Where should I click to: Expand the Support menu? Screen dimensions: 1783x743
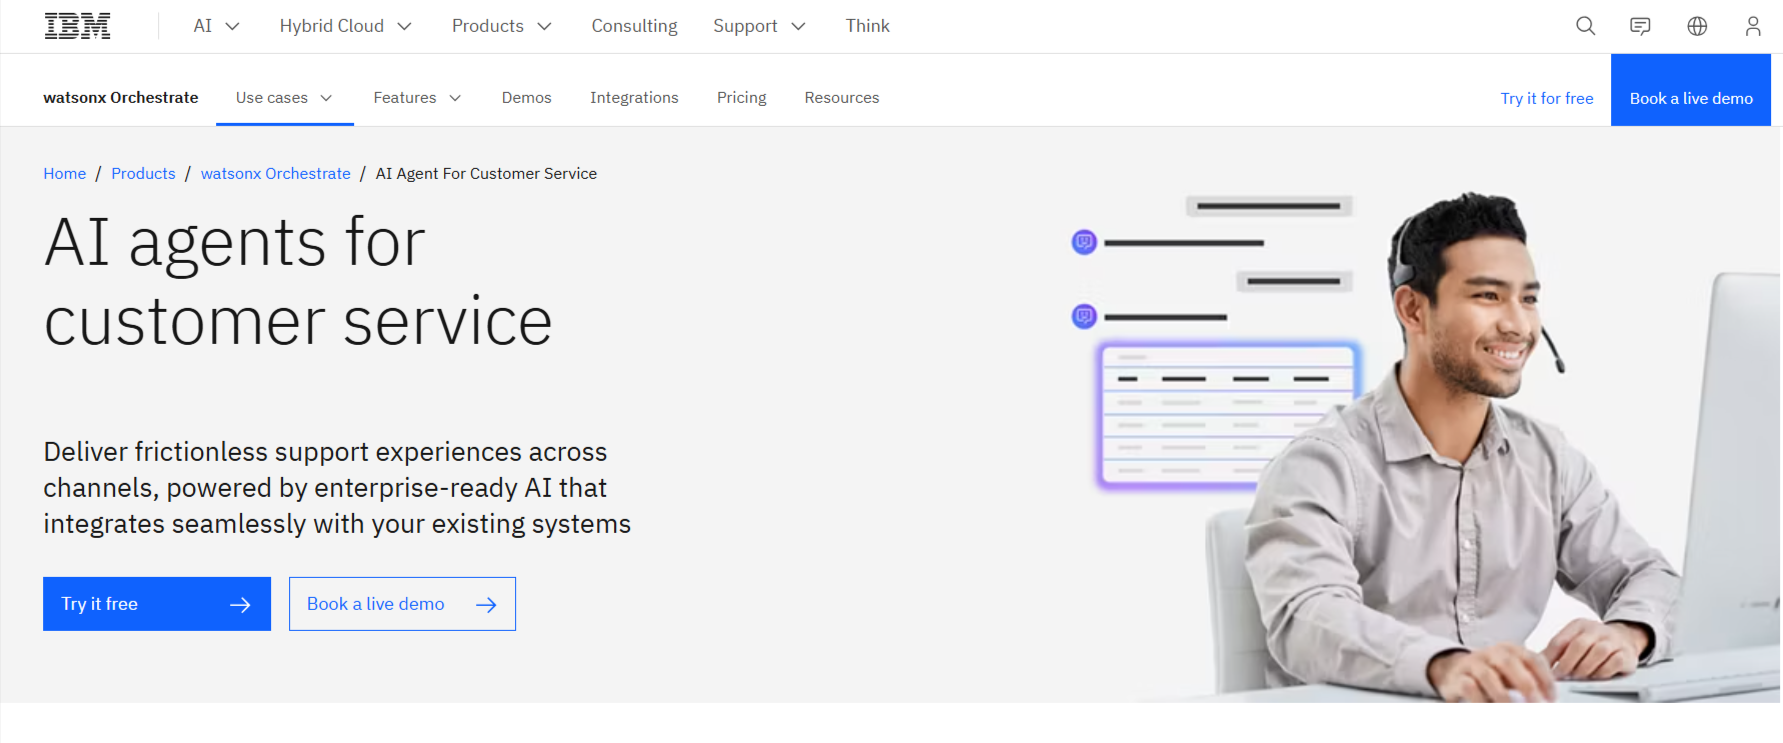759,26
